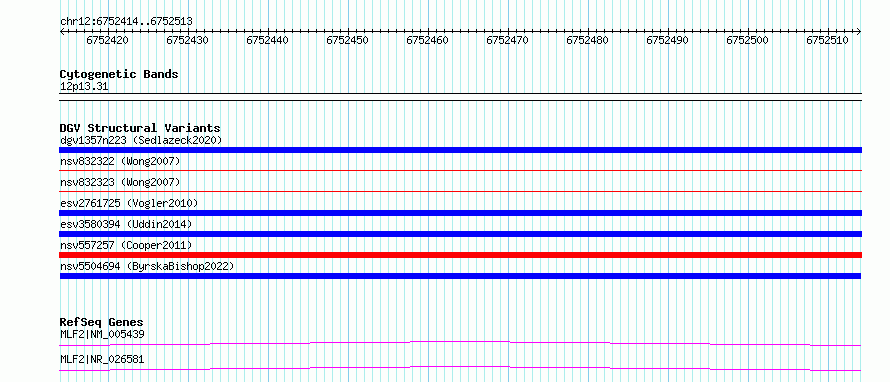Open variant nsv557257 (Cooper2011) label
This screenshot has width=890, height=382.
[x=126, y=245]
